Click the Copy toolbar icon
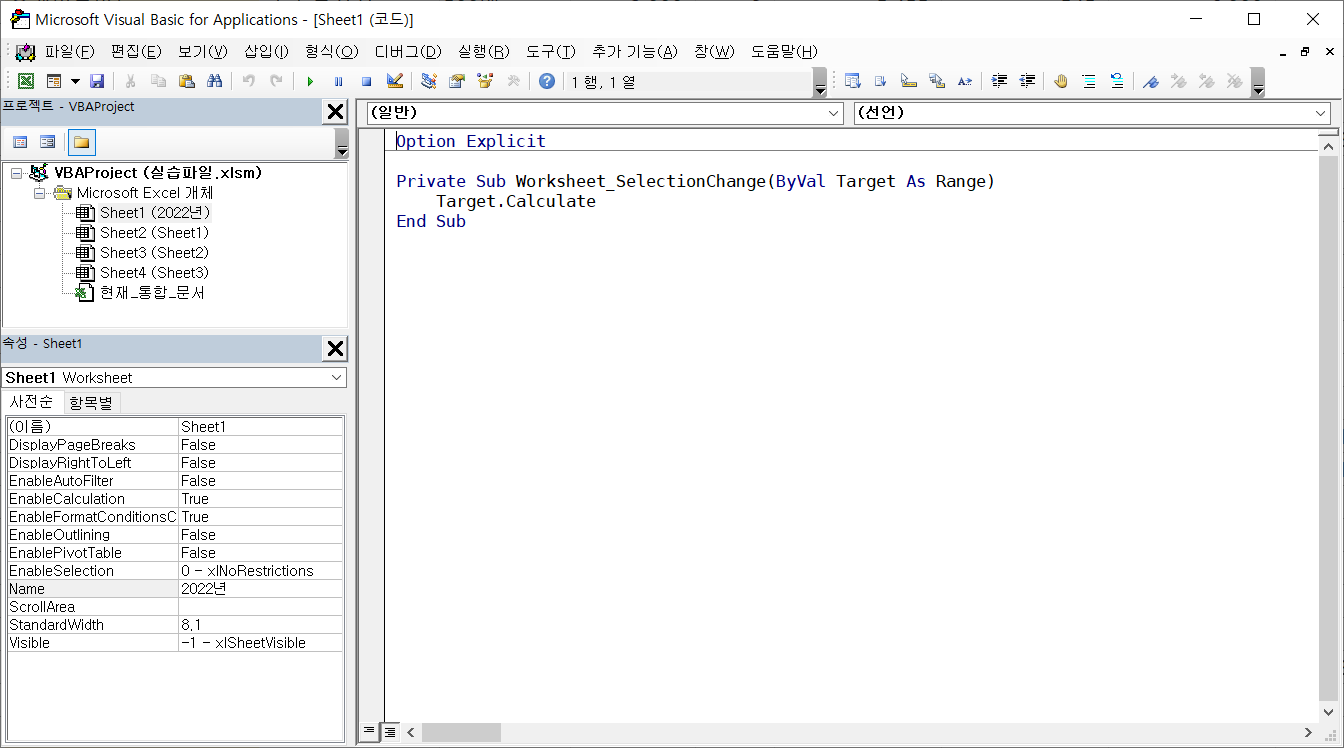The width and height of the screenshot is (1344, 748). pos(158,81)
